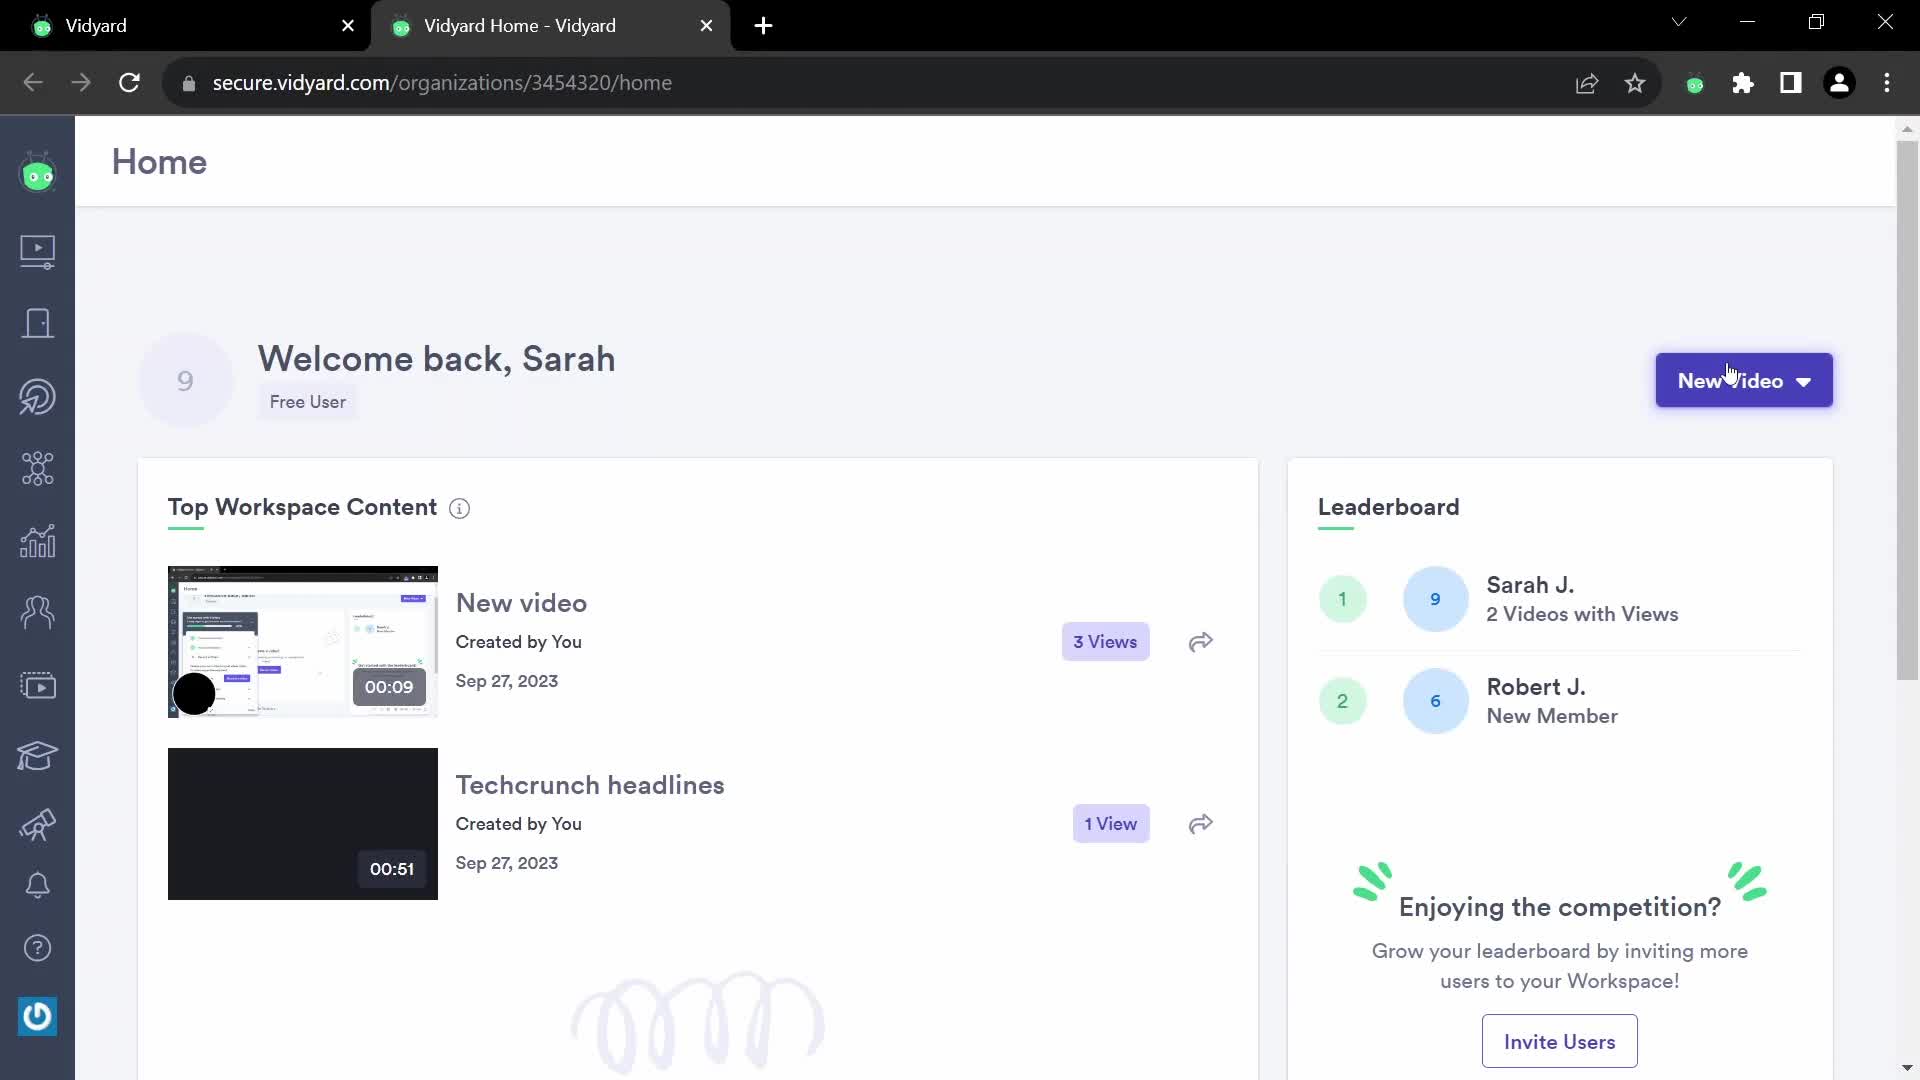The height and width of the screenshot is (1080, 1920).
Task: Click Robert J. in the leaderboard
Action: pos(1535,687)
